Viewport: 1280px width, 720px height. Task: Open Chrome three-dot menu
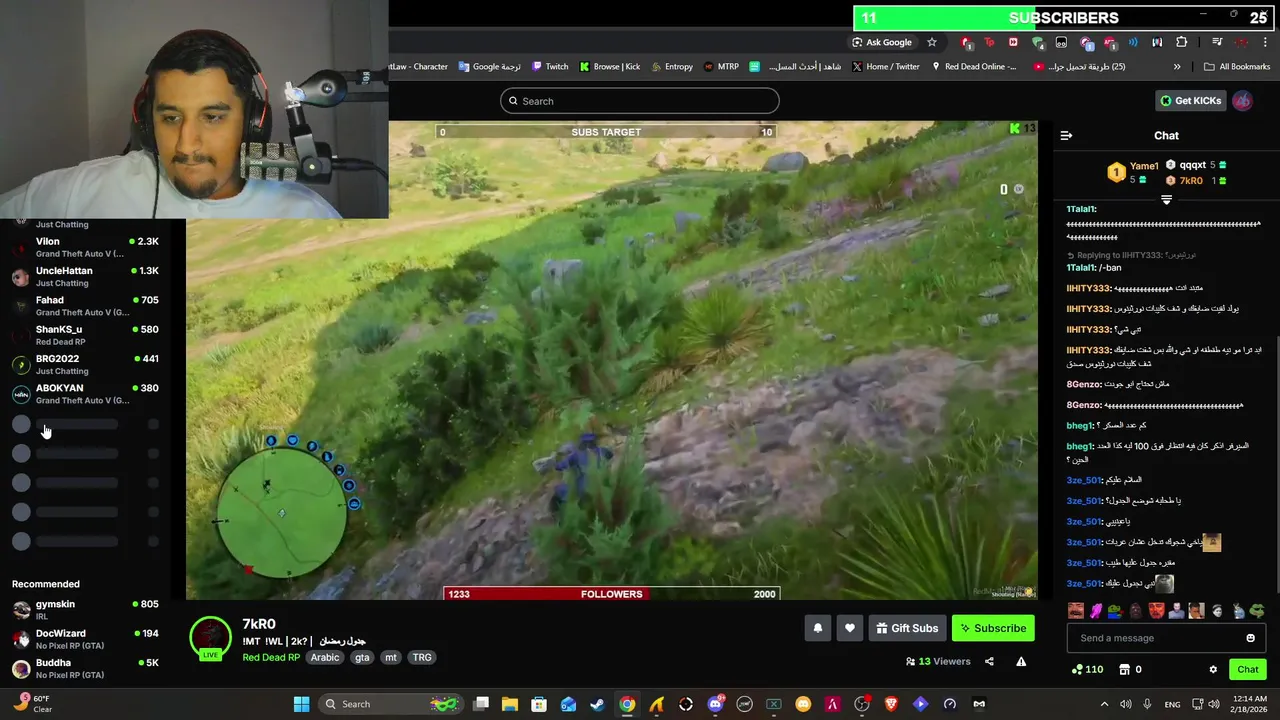coord(1266,42)
